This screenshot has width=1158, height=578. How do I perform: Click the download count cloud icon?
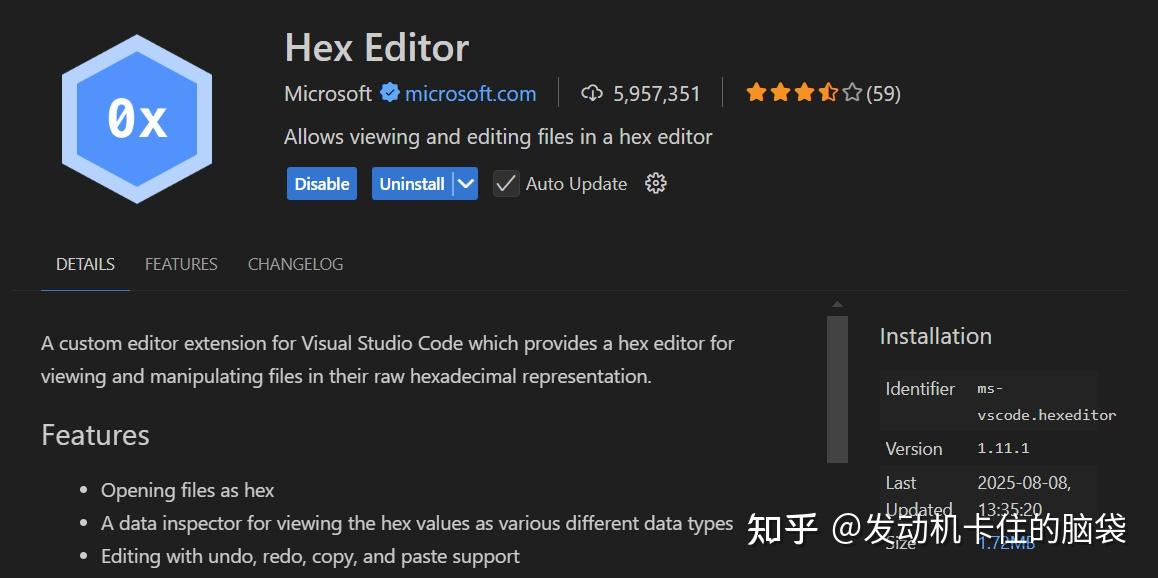click(592, 93)
